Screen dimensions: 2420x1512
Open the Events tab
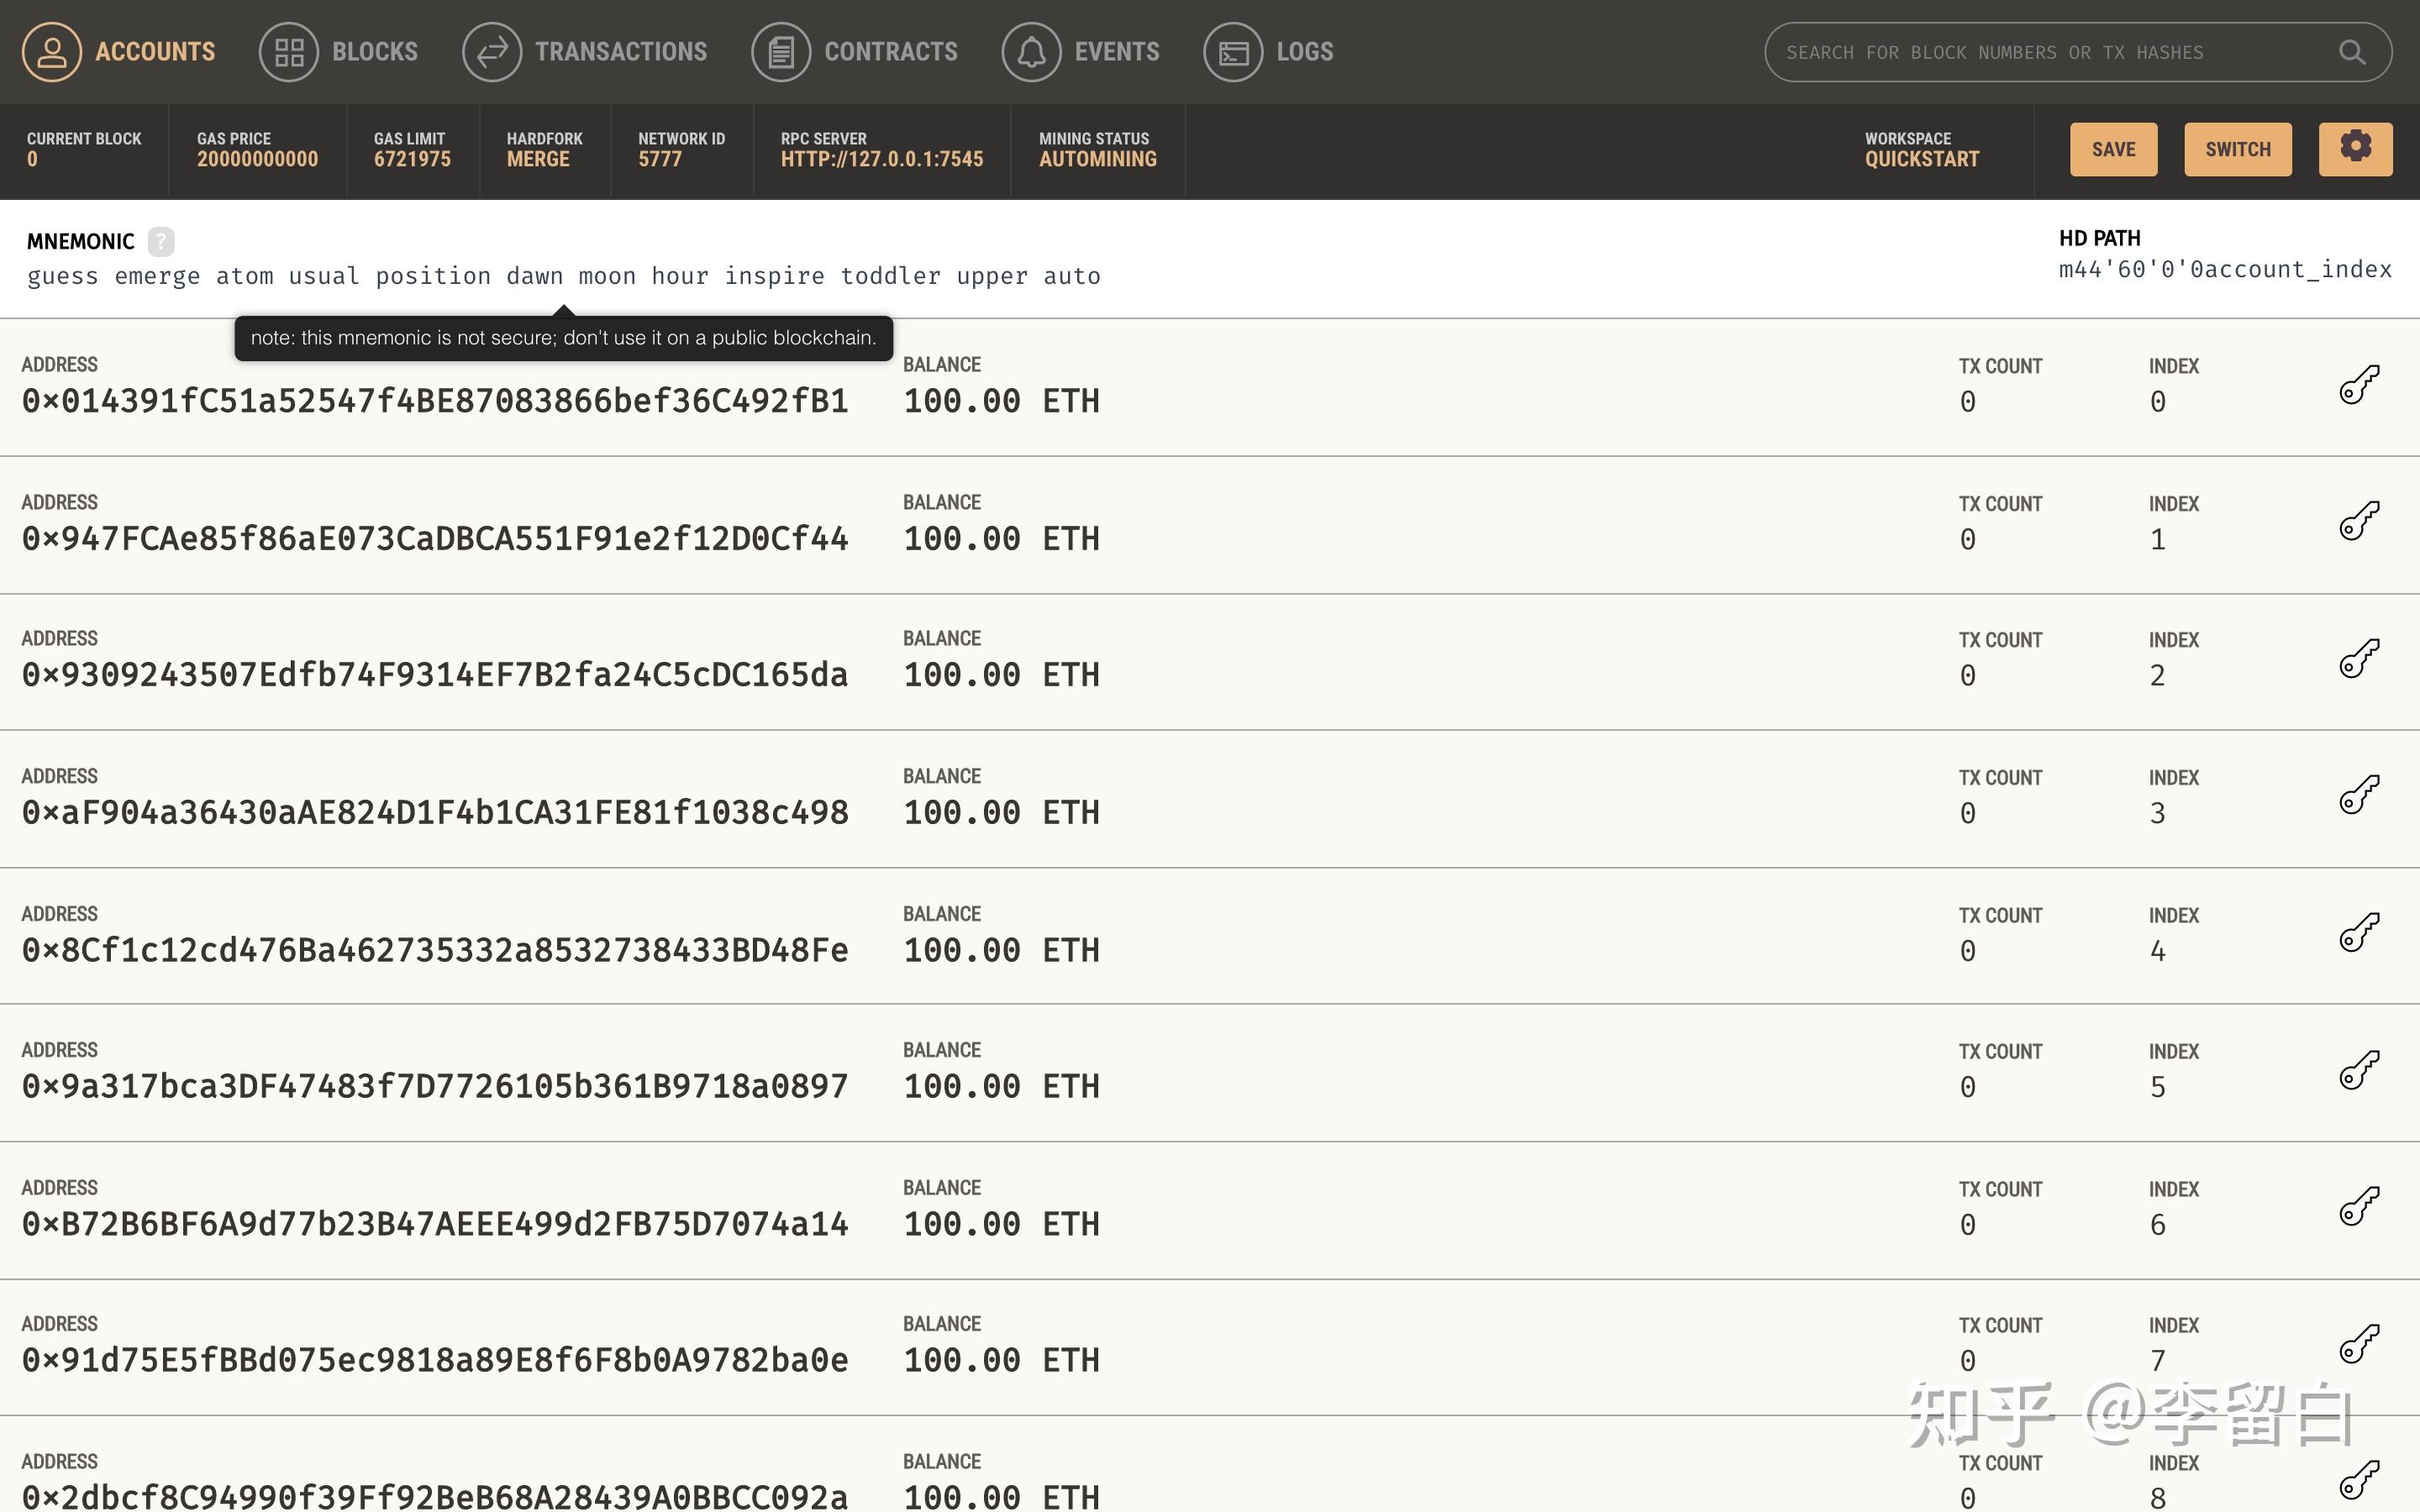(1081, 52)
